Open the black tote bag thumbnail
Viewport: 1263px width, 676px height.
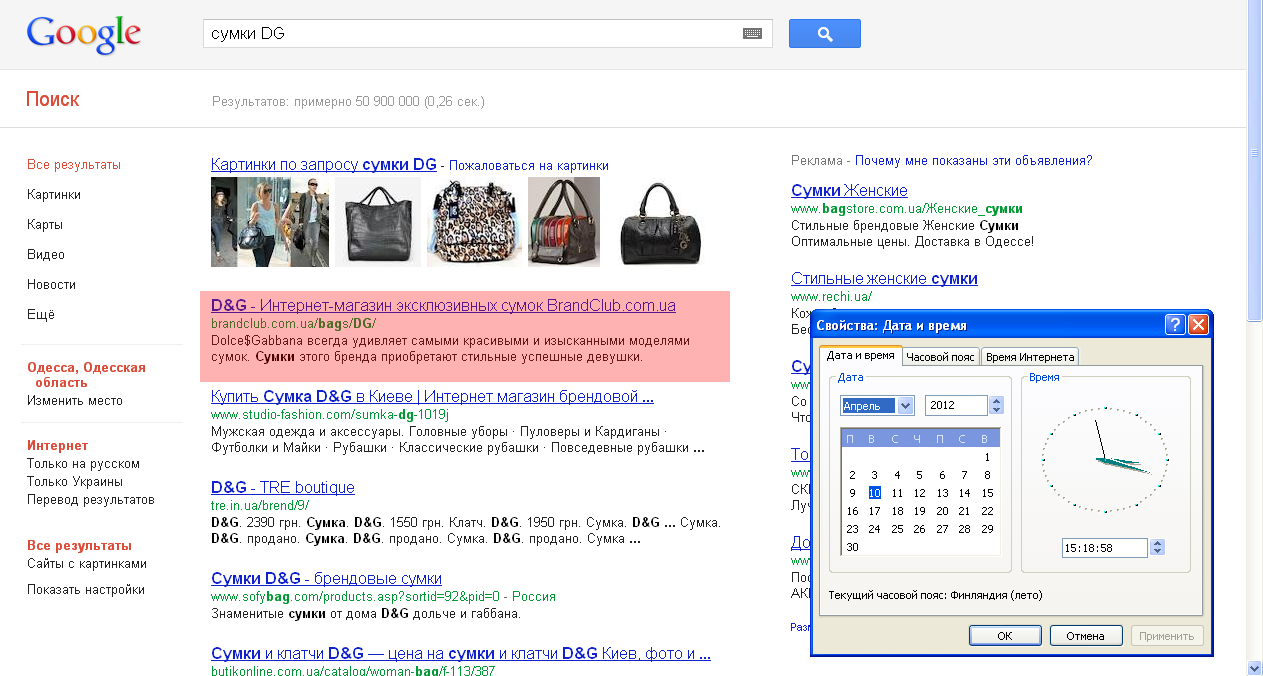coord(378,222)
